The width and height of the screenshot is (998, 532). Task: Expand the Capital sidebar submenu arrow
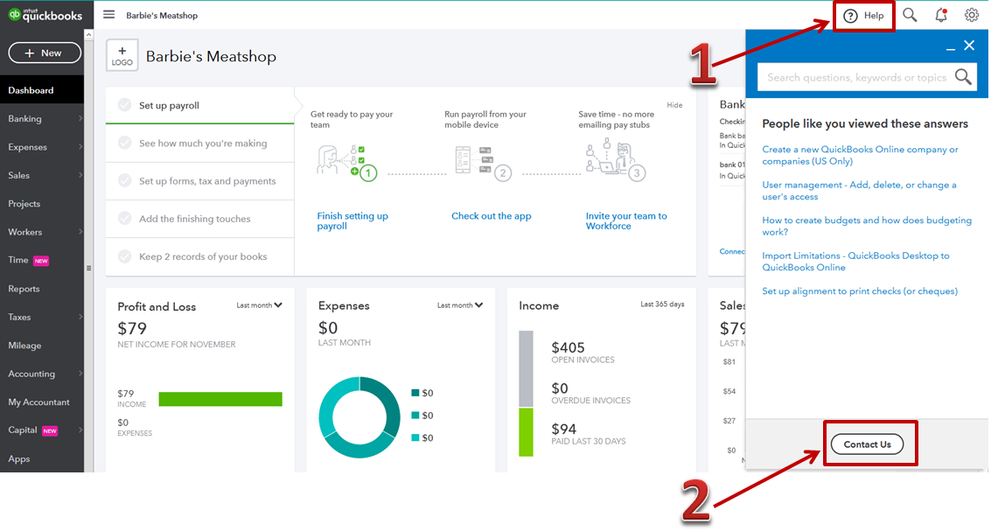pyautogui.click(x=80, y=430)
